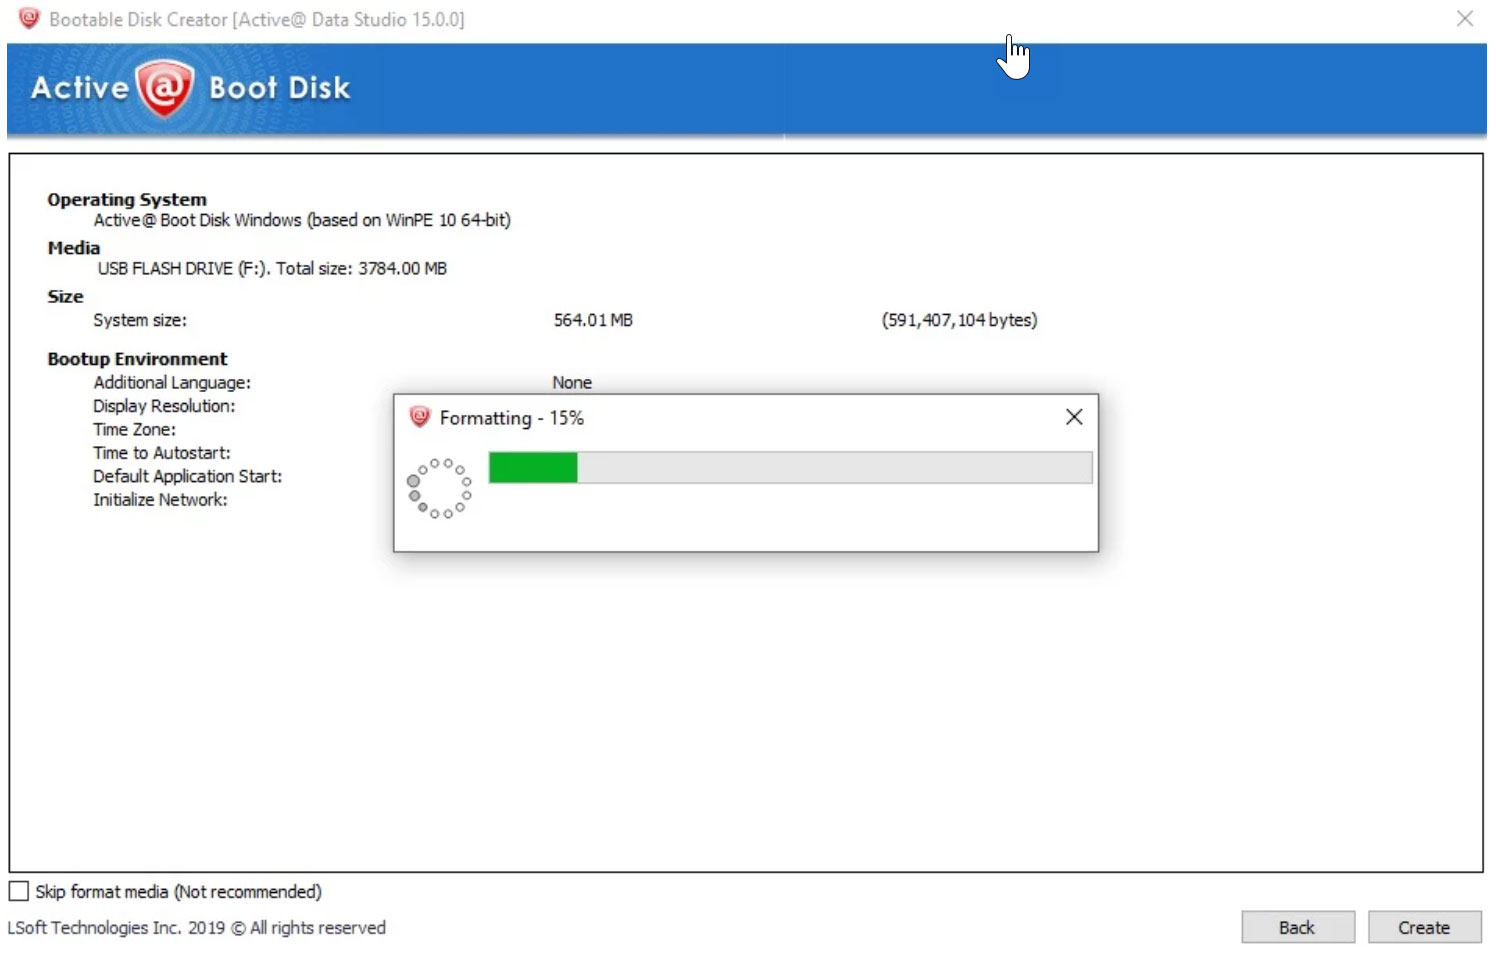Click the Active@ Boot Disk banner logo
Image resolution: width=1496 pixels, height=960 pixels.
tap(190, 88)
